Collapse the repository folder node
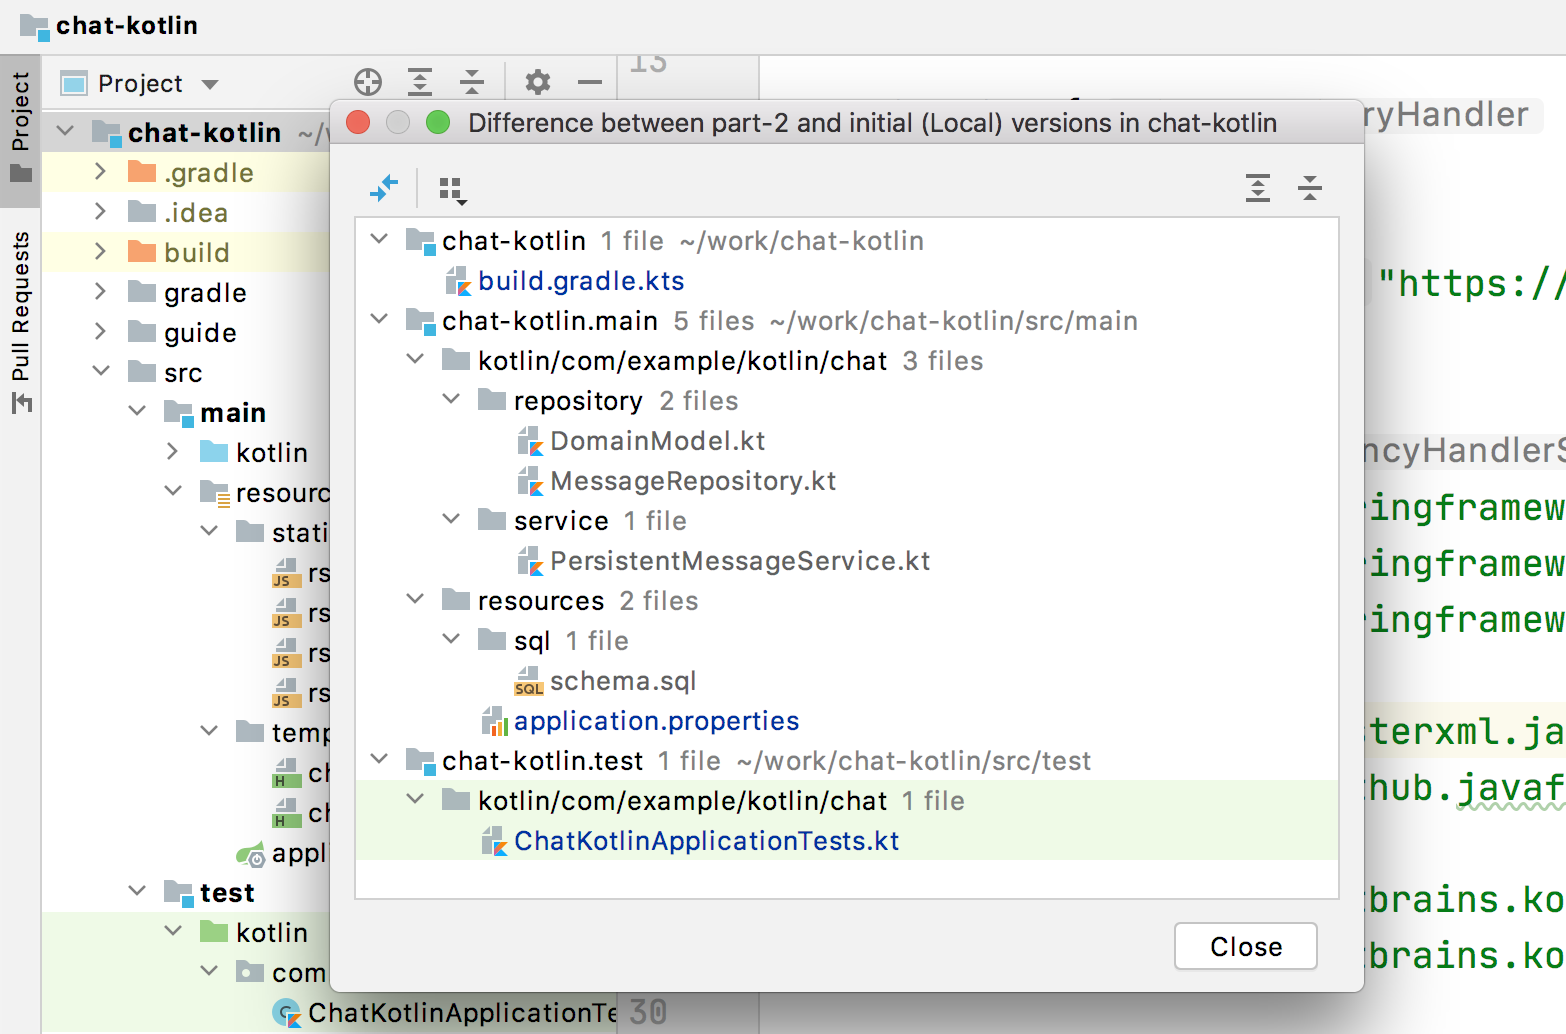 (x=451, y=400)
